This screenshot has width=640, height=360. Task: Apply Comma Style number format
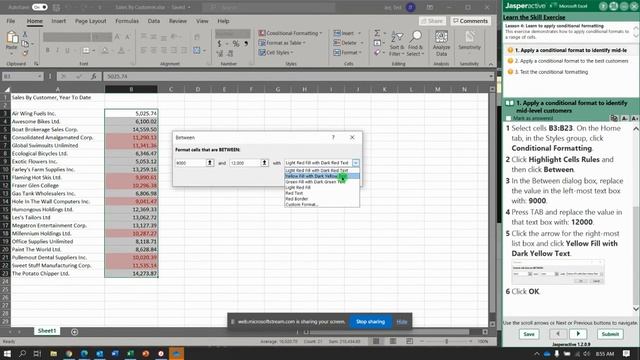[246, 44]
